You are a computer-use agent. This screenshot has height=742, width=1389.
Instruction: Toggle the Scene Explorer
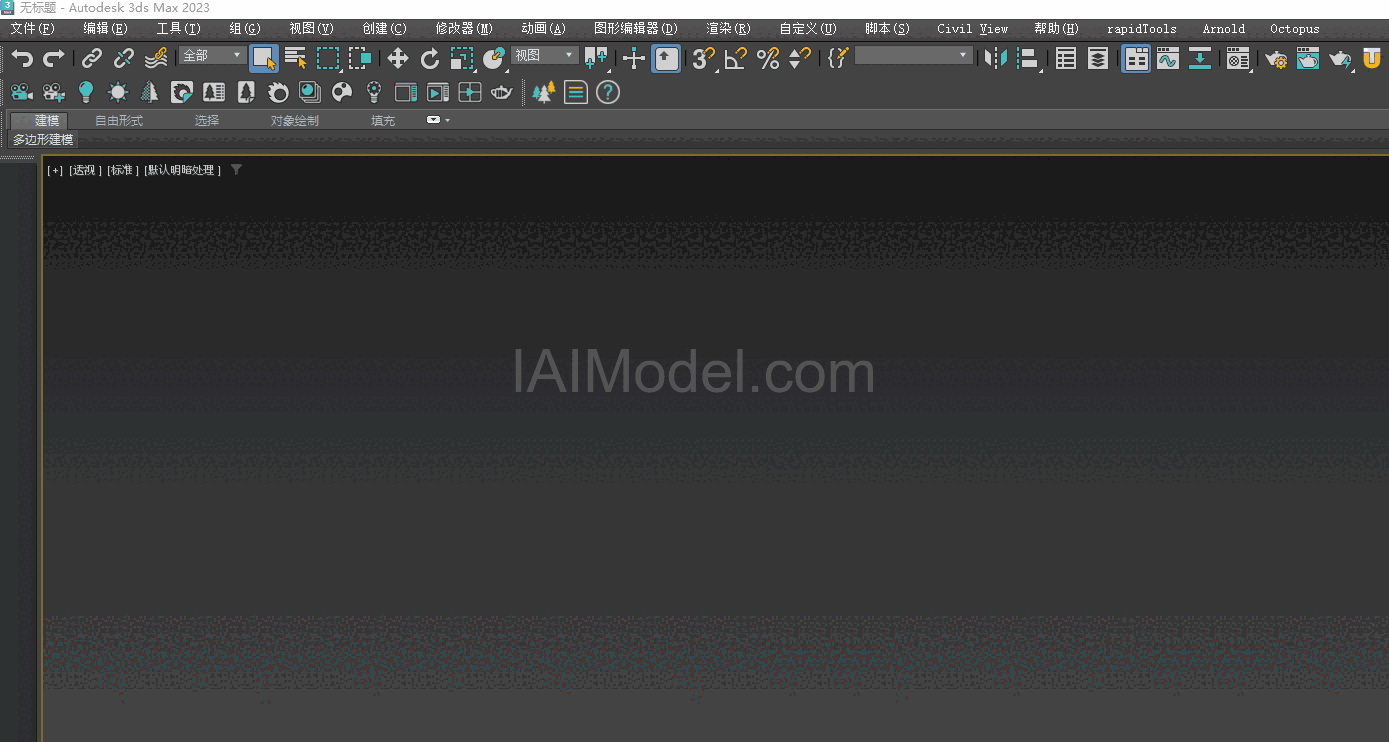pos(1066,58)
